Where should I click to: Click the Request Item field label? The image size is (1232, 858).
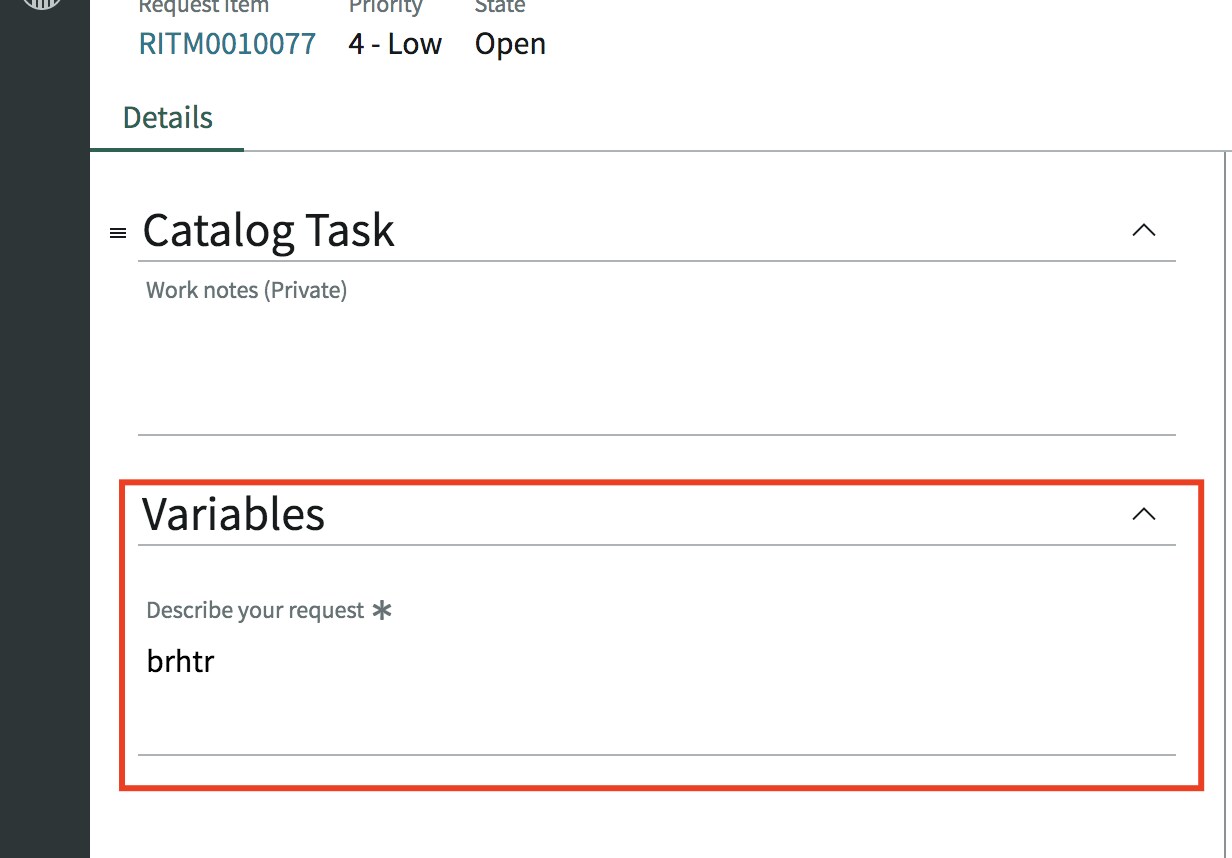point(204,7)
